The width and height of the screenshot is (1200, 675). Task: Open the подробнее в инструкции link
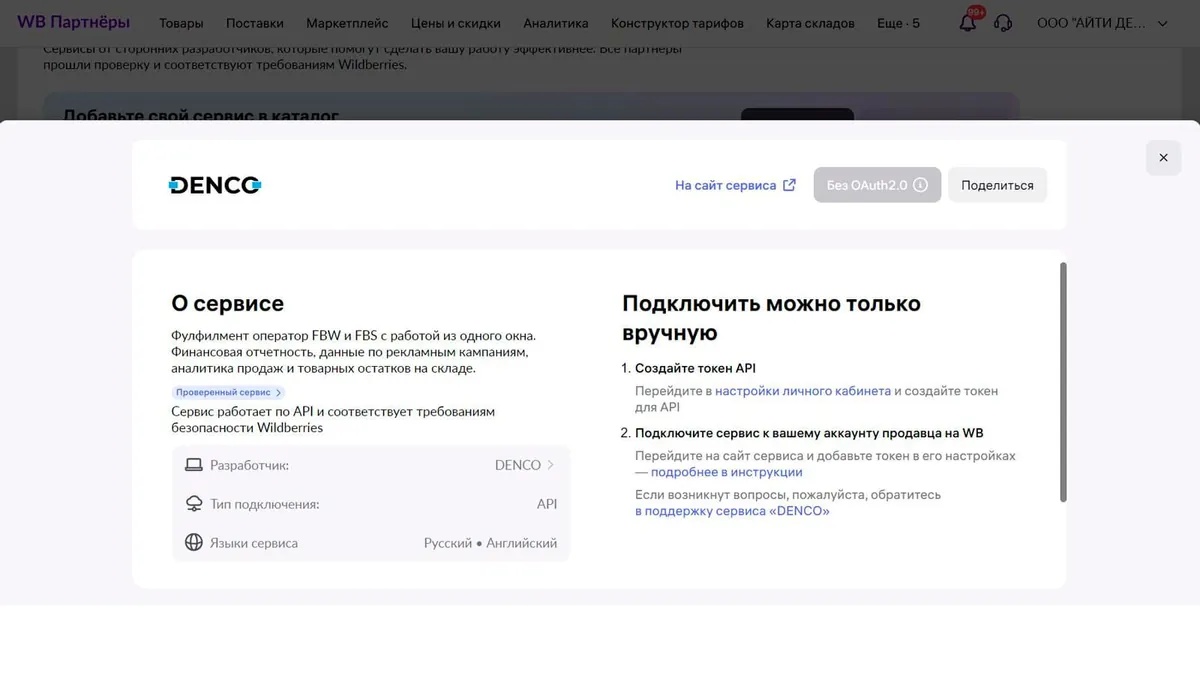[727, 472]
